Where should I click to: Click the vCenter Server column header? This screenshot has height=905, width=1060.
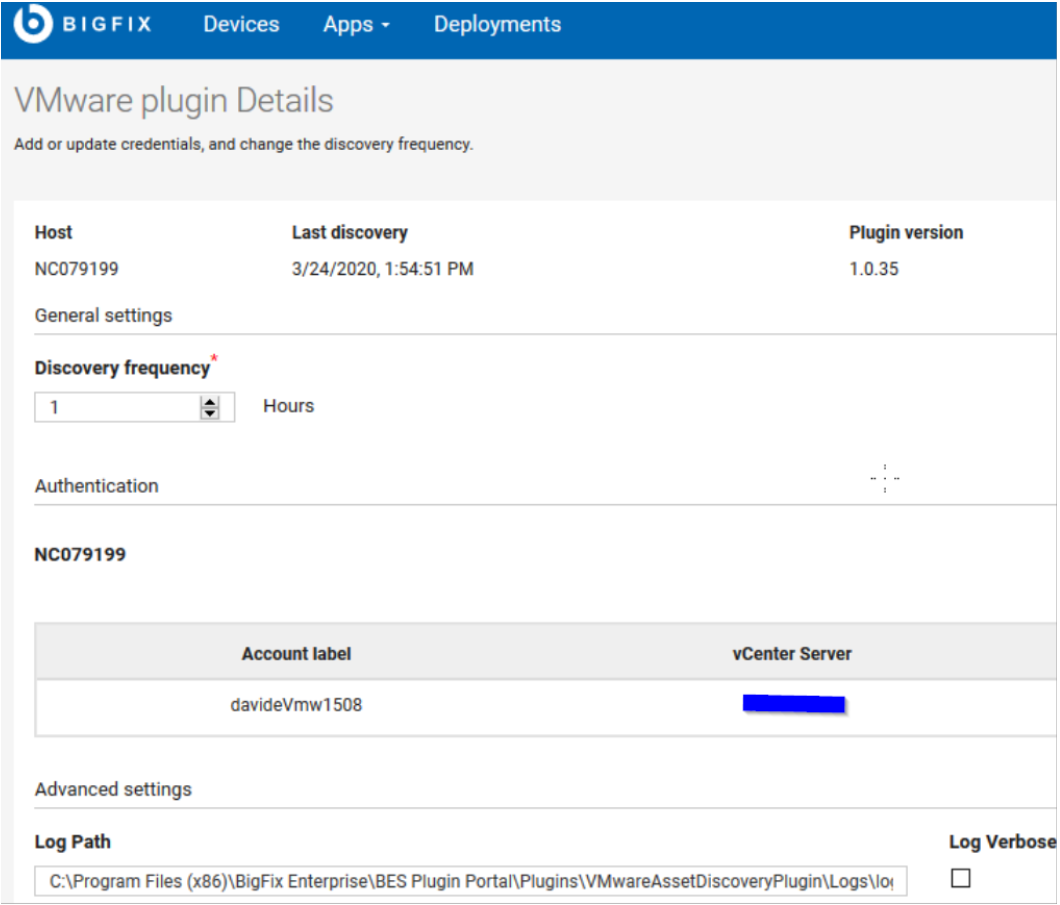pyautogui.click(x=792, y=654)
